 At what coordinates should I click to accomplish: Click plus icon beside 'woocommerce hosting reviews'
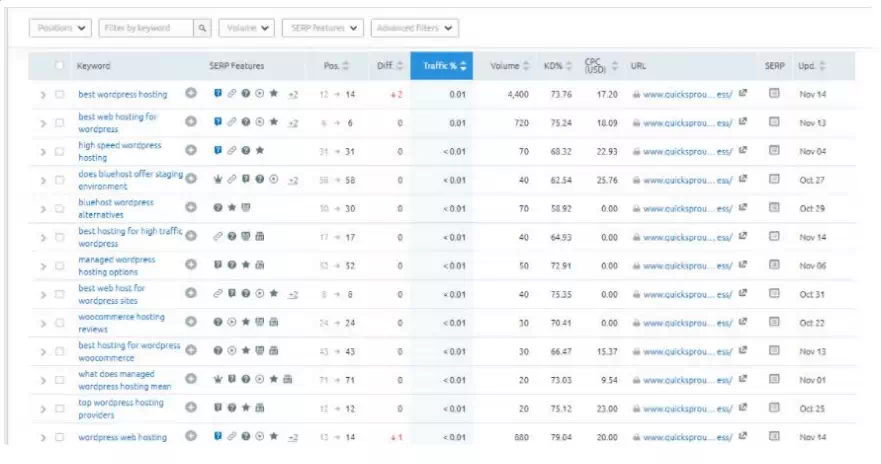tap(192, 323)
